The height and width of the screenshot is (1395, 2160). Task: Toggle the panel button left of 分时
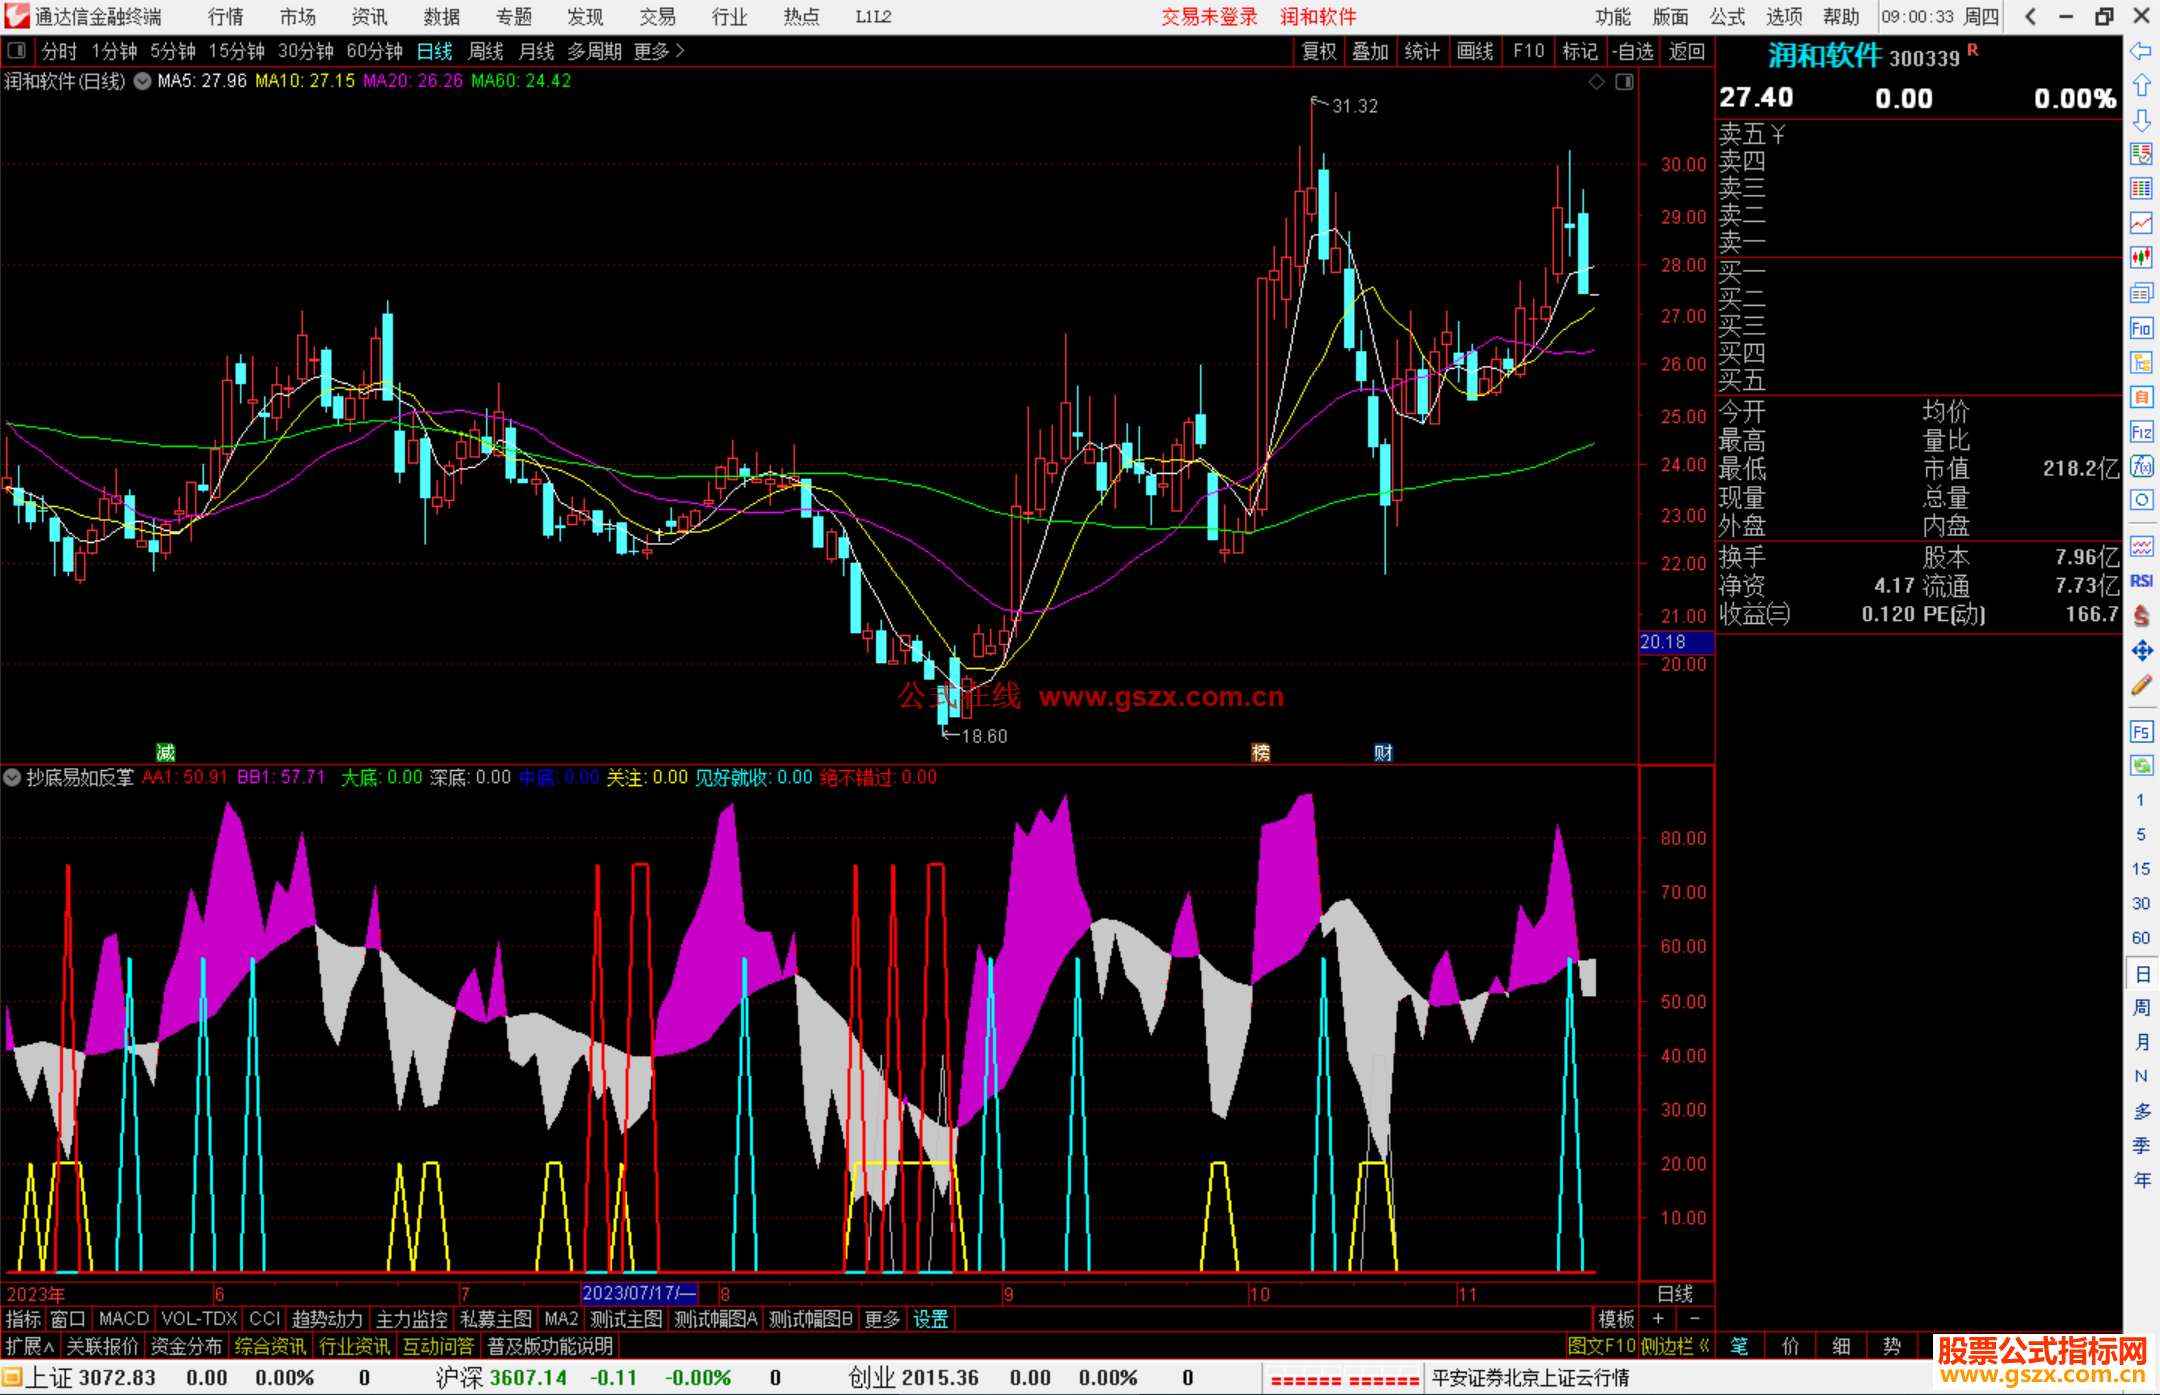[x=17, y=50]
